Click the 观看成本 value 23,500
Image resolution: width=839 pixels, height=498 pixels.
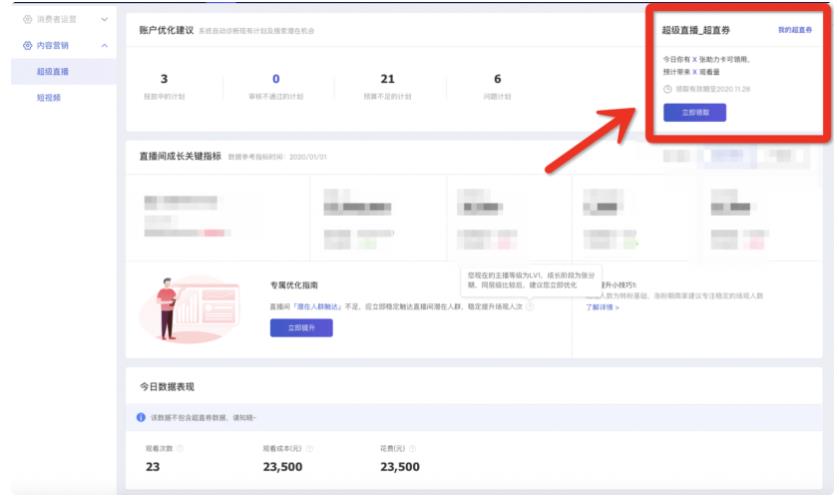[x=283, y=467]
